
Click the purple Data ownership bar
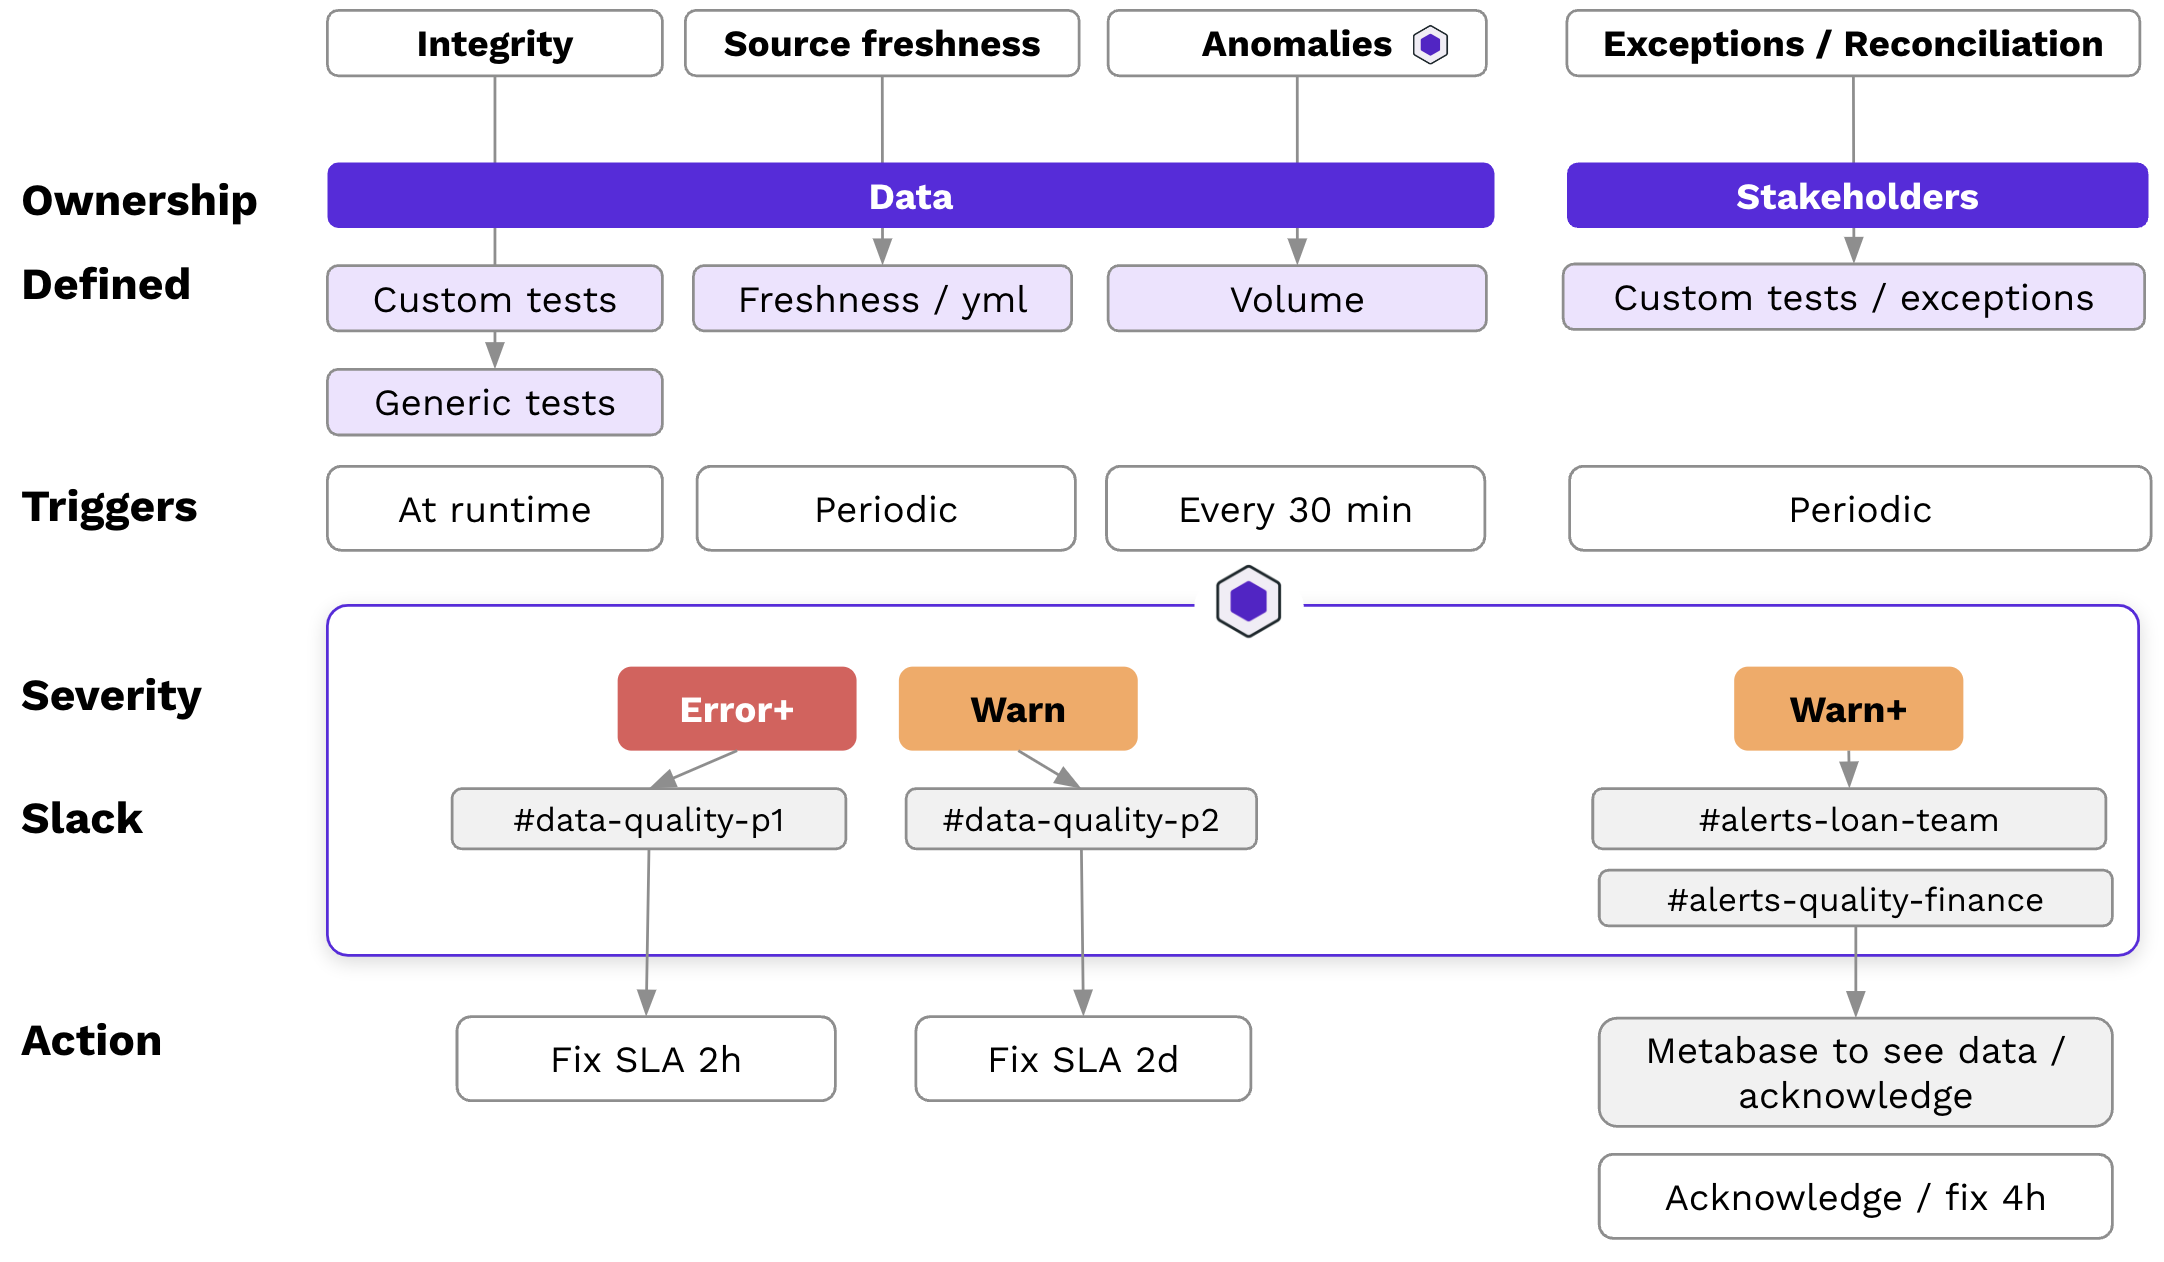click(910, 196)
